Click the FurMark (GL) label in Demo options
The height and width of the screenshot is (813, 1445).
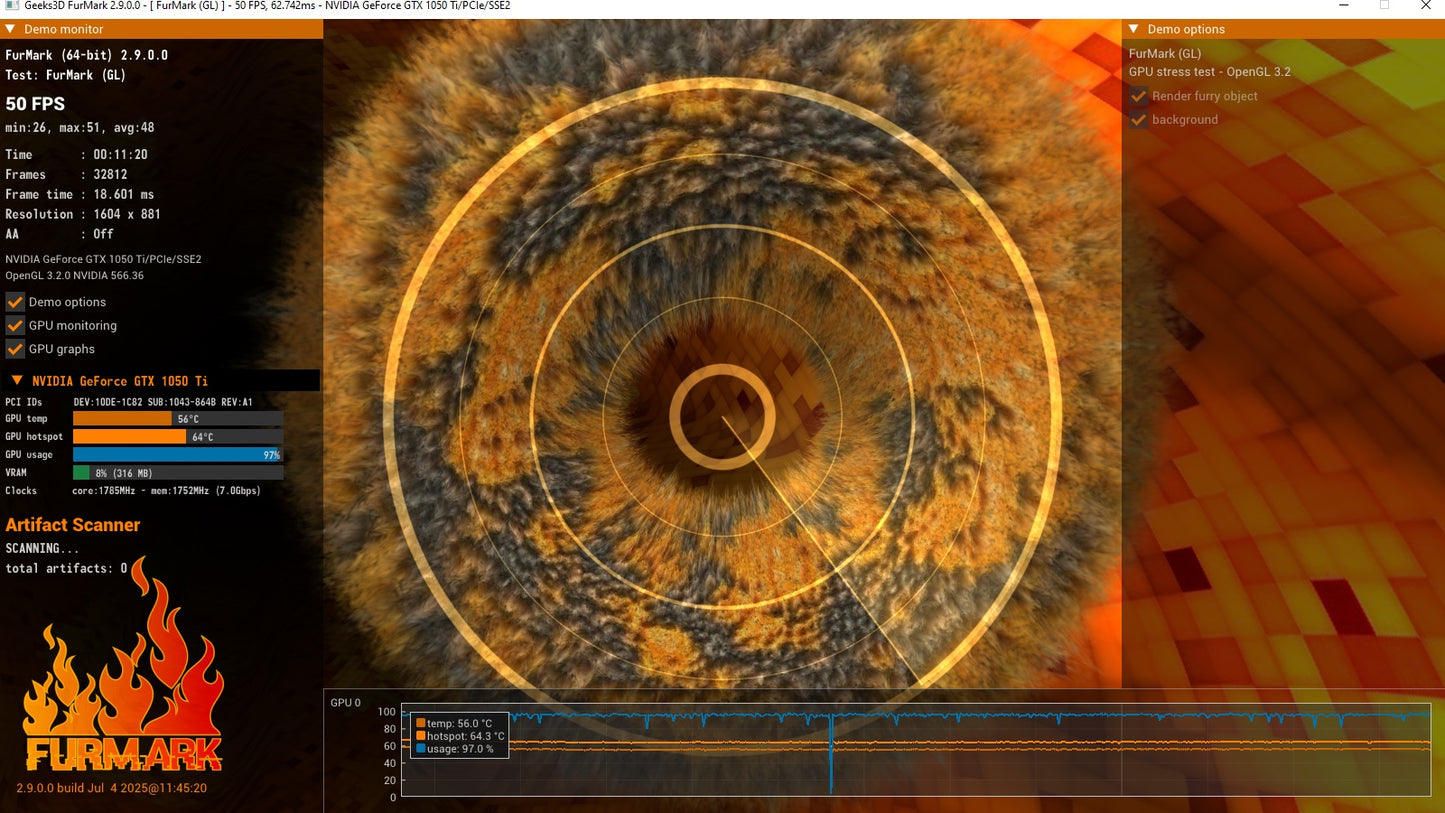pos(1165,54)
